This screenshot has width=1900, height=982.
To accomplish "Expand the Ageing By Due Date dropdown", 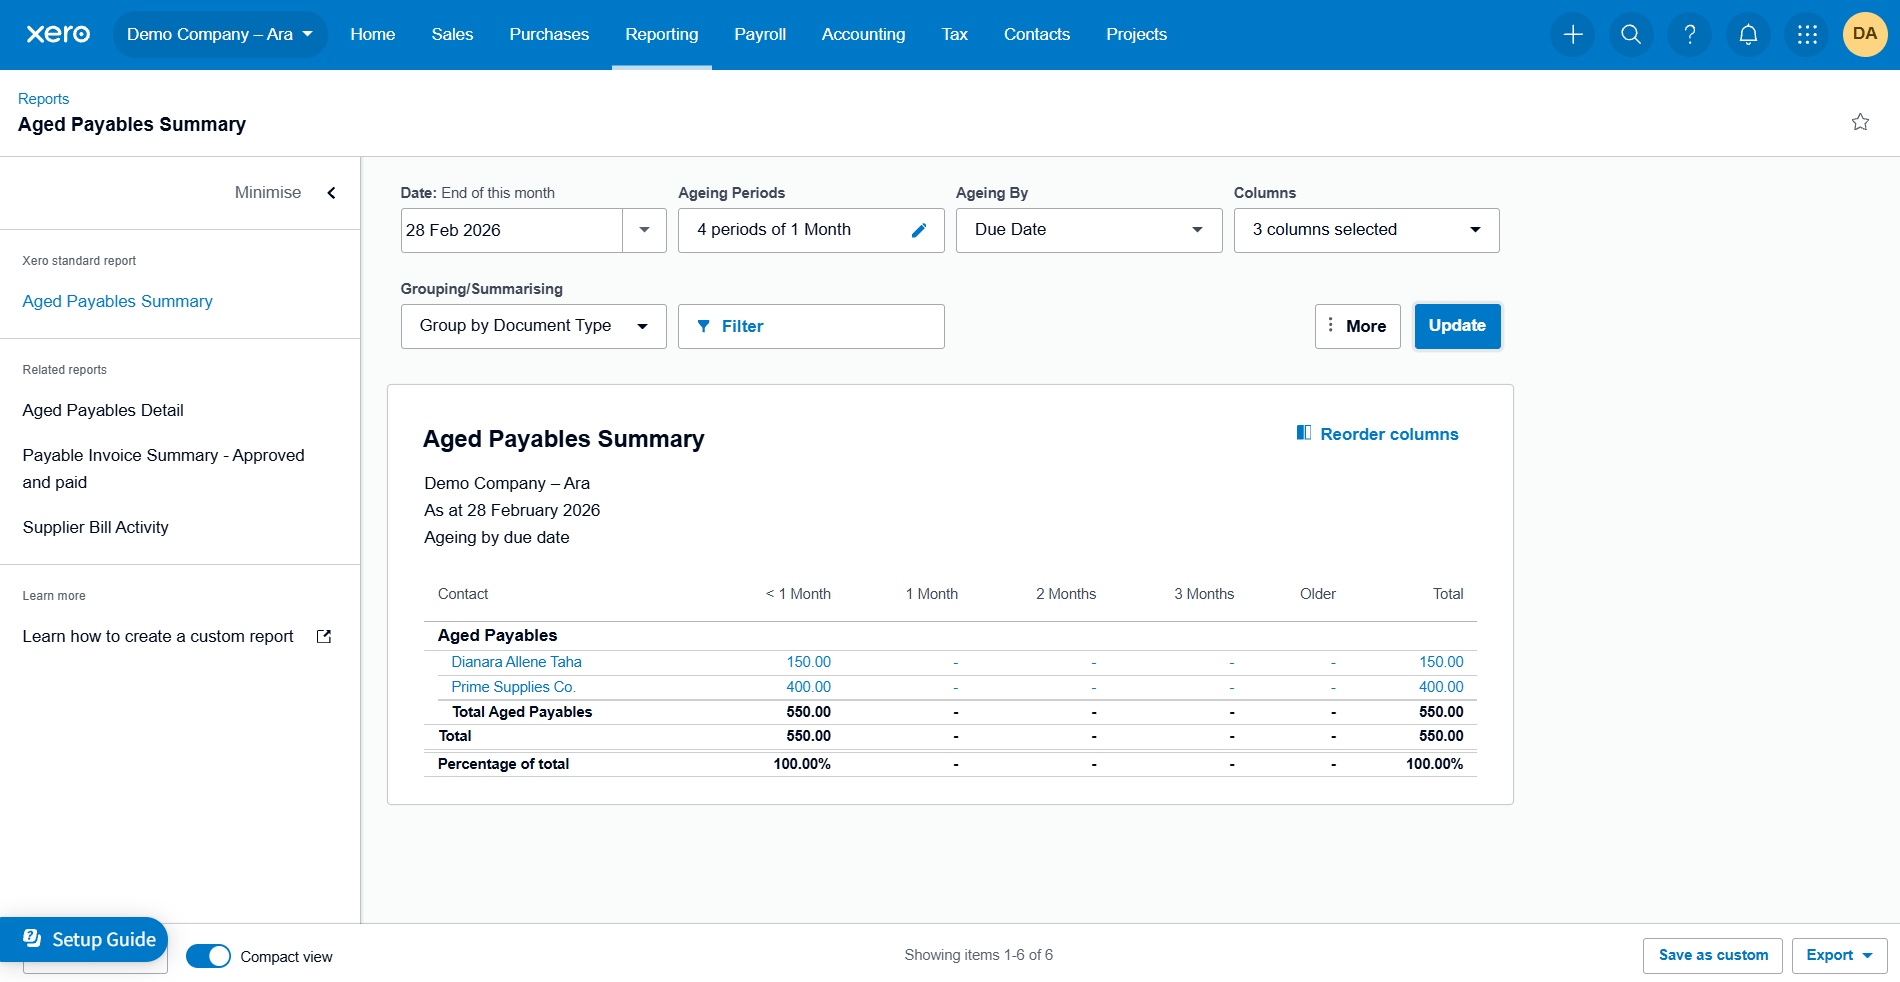I will (x=1089, y=230).
